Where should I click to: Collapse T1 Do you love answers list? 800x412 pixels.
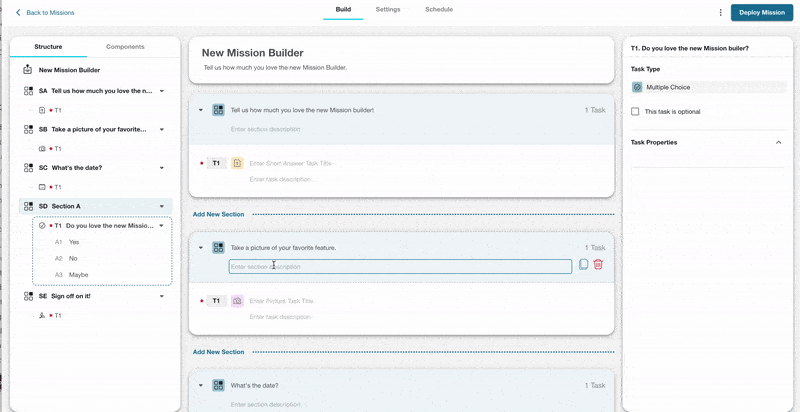(162, 225)
